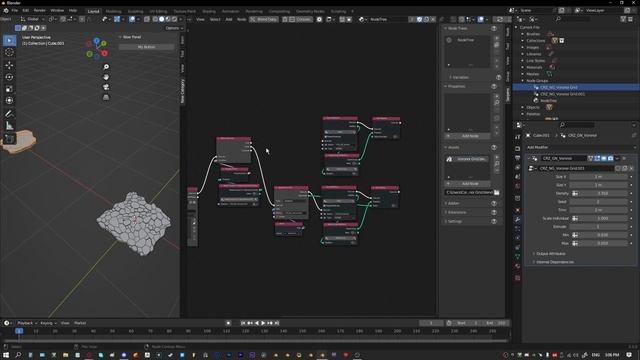The image size is (640, 360).
Task: Select the Scale tool
Action: click(x=9, y=89)
